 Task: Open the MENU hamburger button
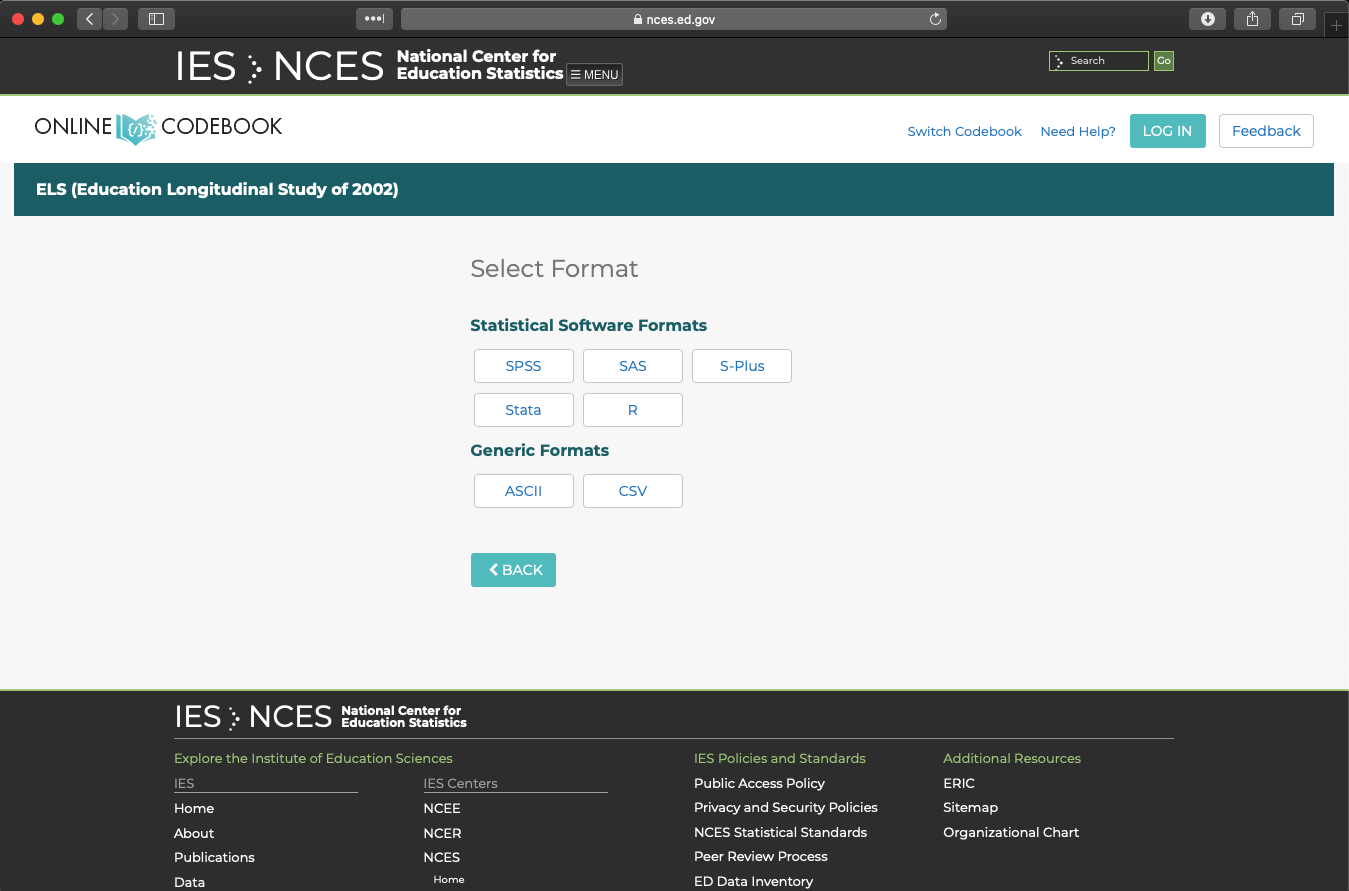[x=594, y=74]
